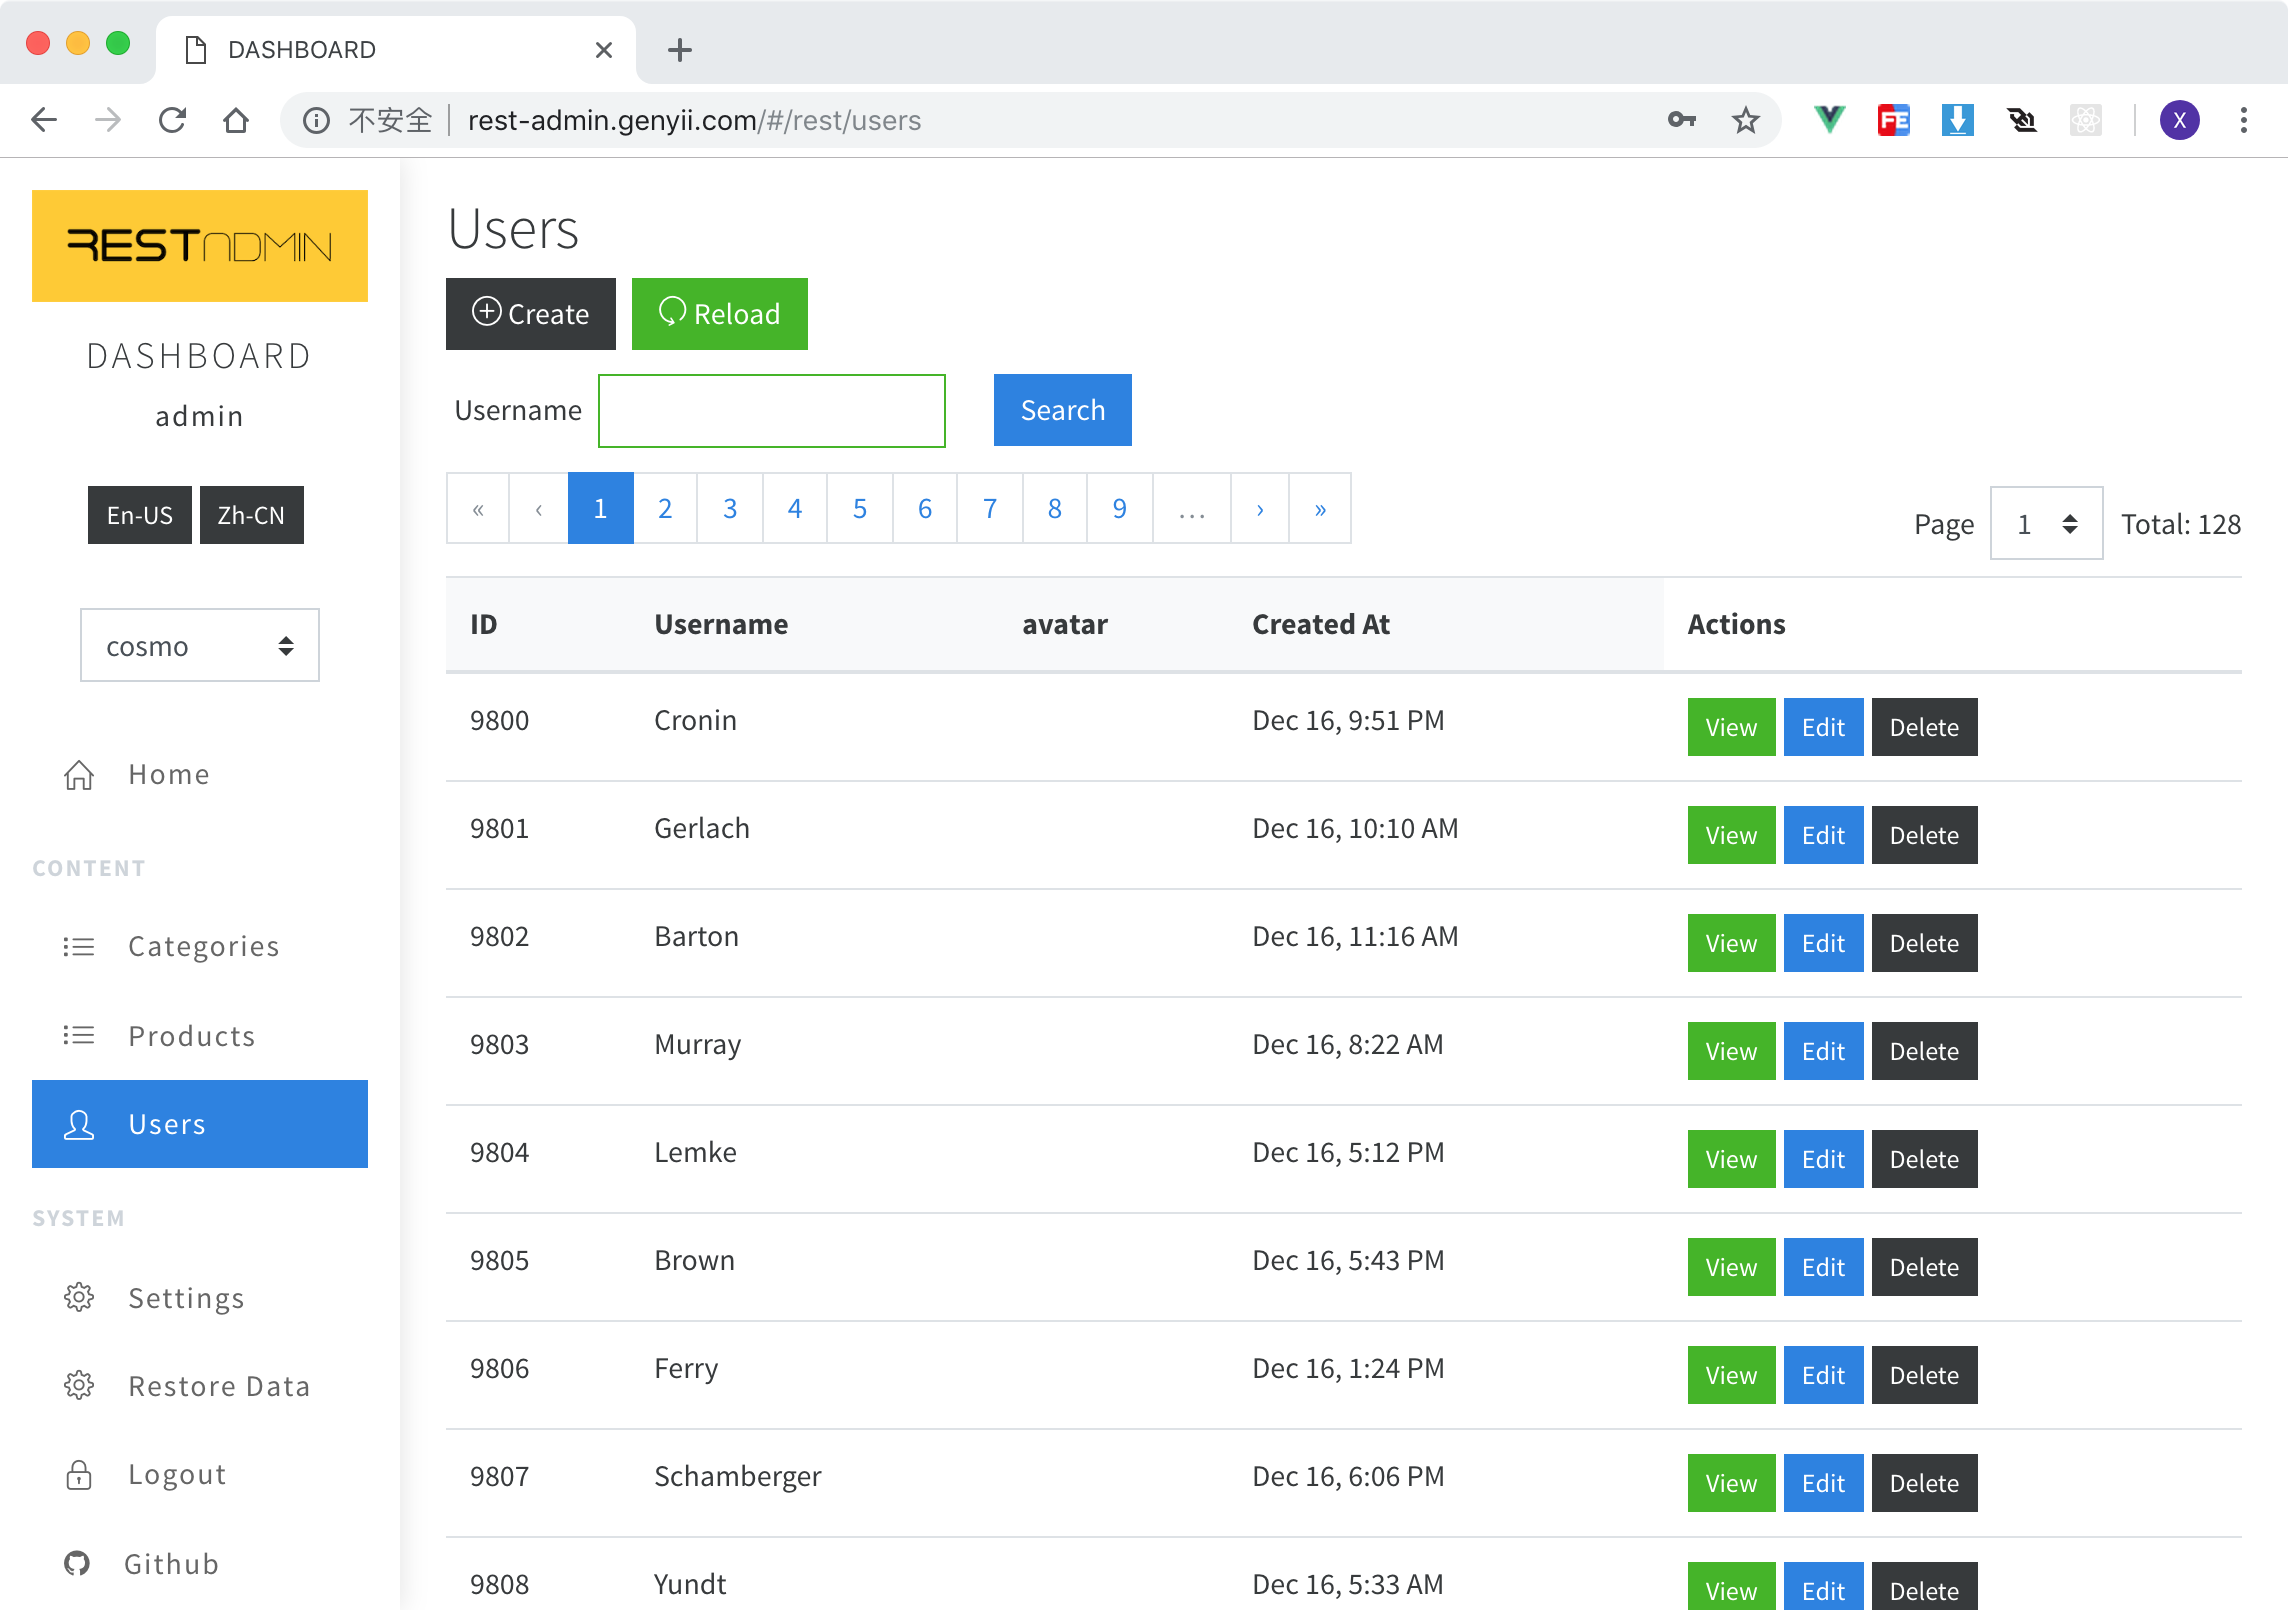Image resolution: width=2288 pixels, height=1610 pixels.
Task: Go to page 9 in pagination
Action: pos(1120,508)
